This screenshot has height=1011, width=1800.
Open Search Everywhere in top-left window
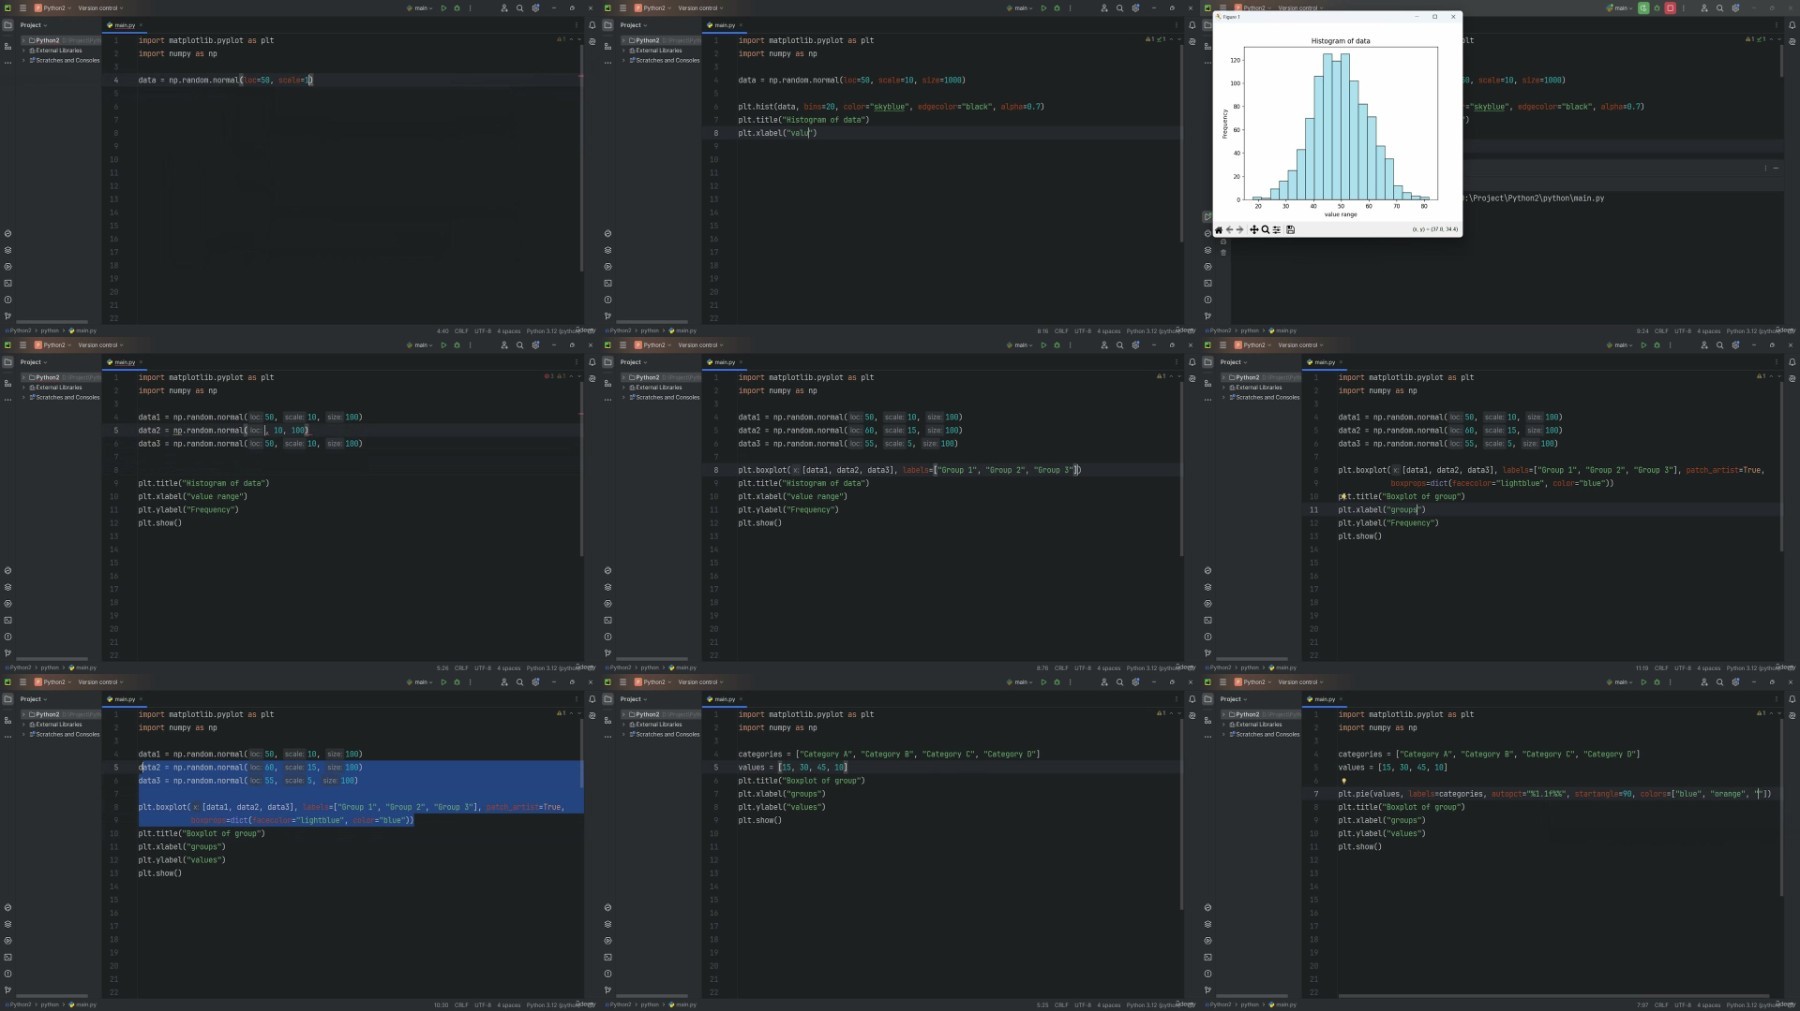click(x=520, y=8)
